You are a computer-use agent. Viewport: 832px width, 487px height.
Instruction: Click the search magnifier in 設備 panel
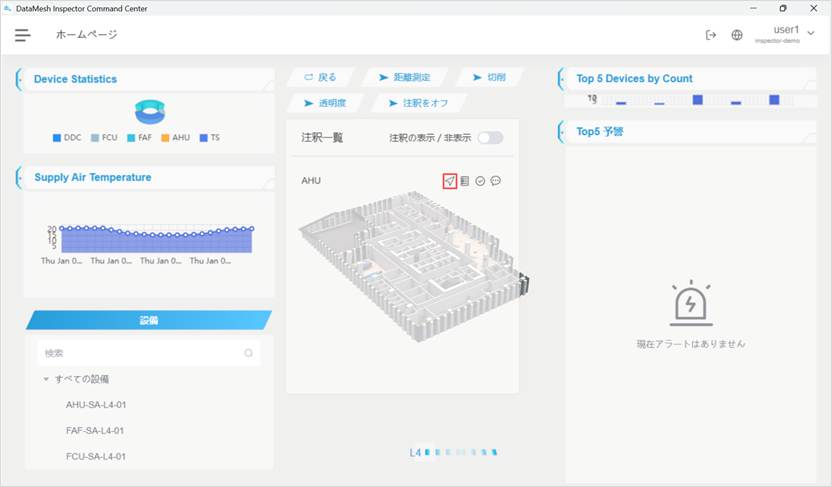point(249,353)
